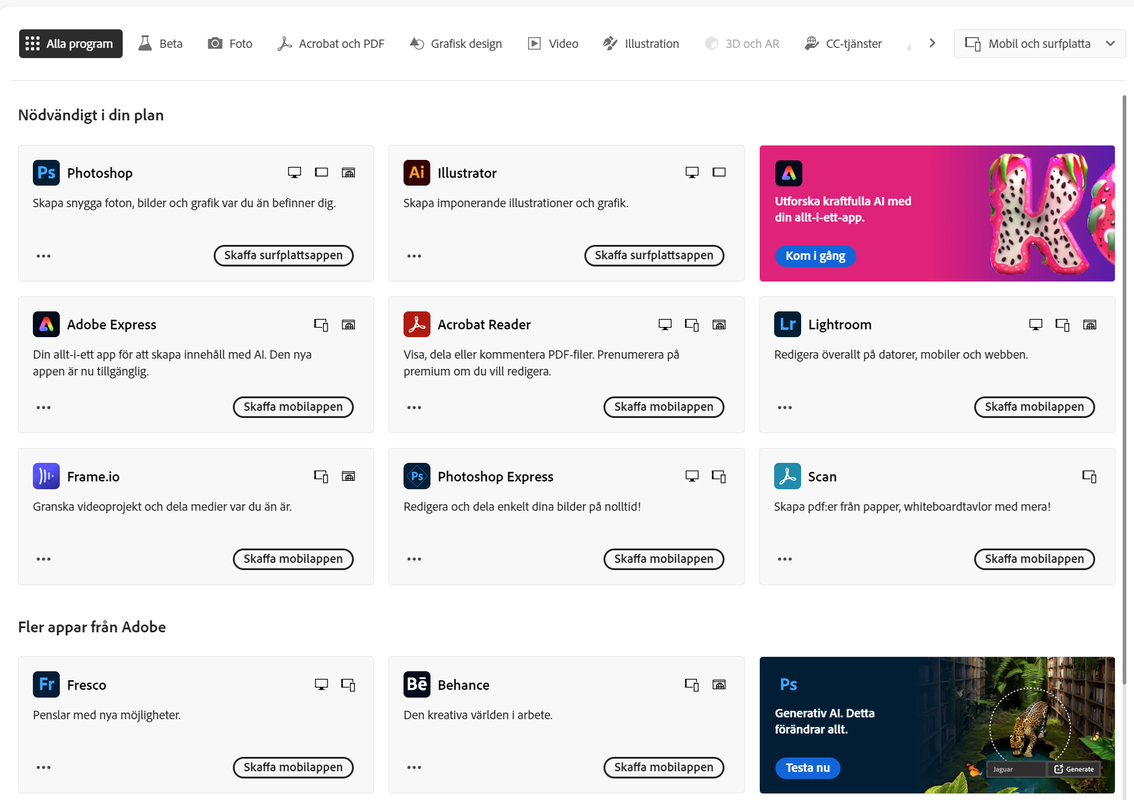The width and height of the screenshot is (1134, 800).
Task: Click Photoshop's desktop platform icon
Action: tap(294, 172)
